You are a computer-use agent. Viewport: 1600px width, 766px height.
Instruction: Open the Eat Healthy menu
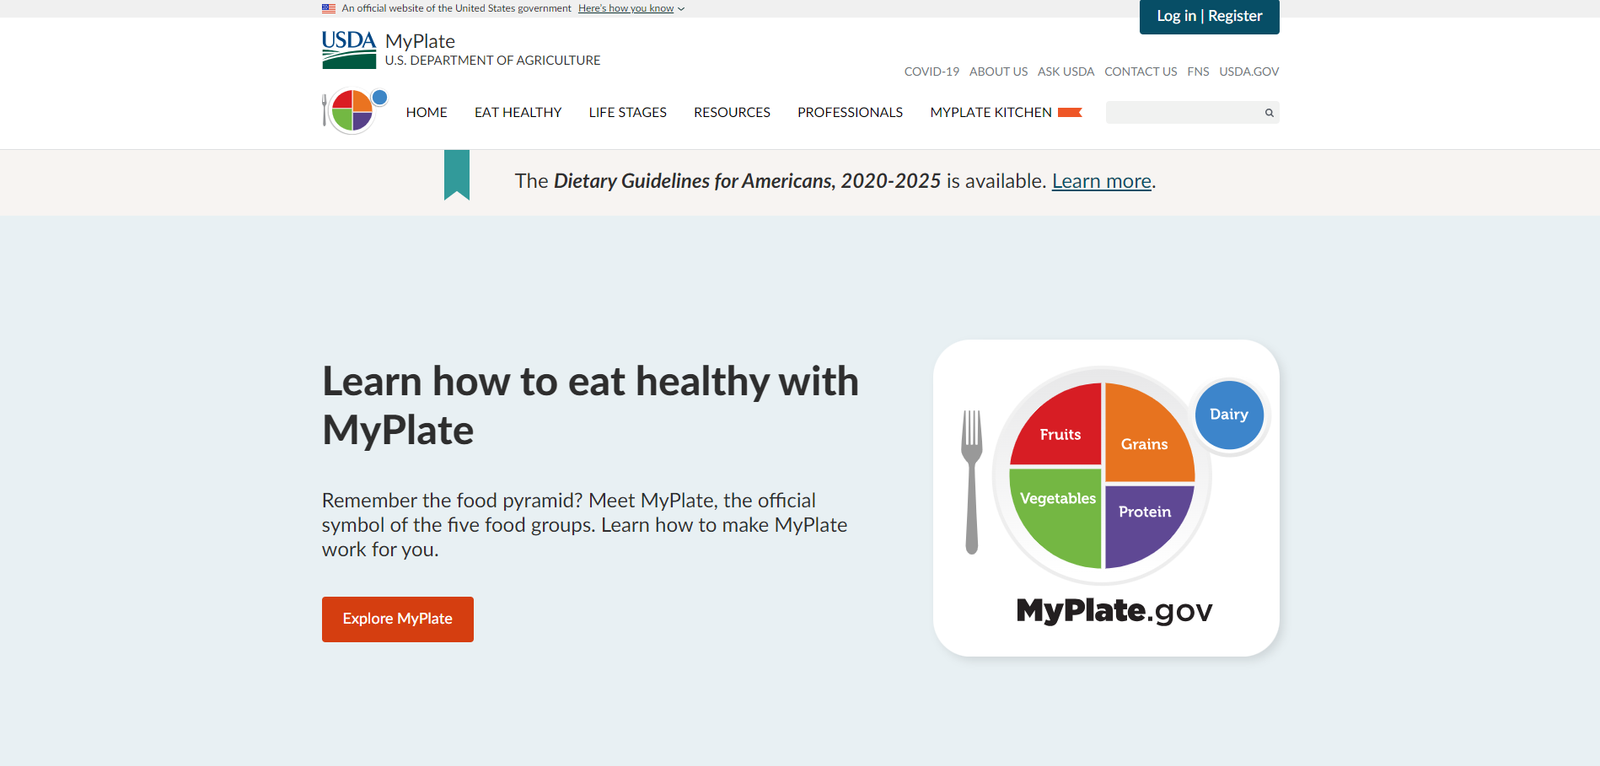(x=518, y=112)
